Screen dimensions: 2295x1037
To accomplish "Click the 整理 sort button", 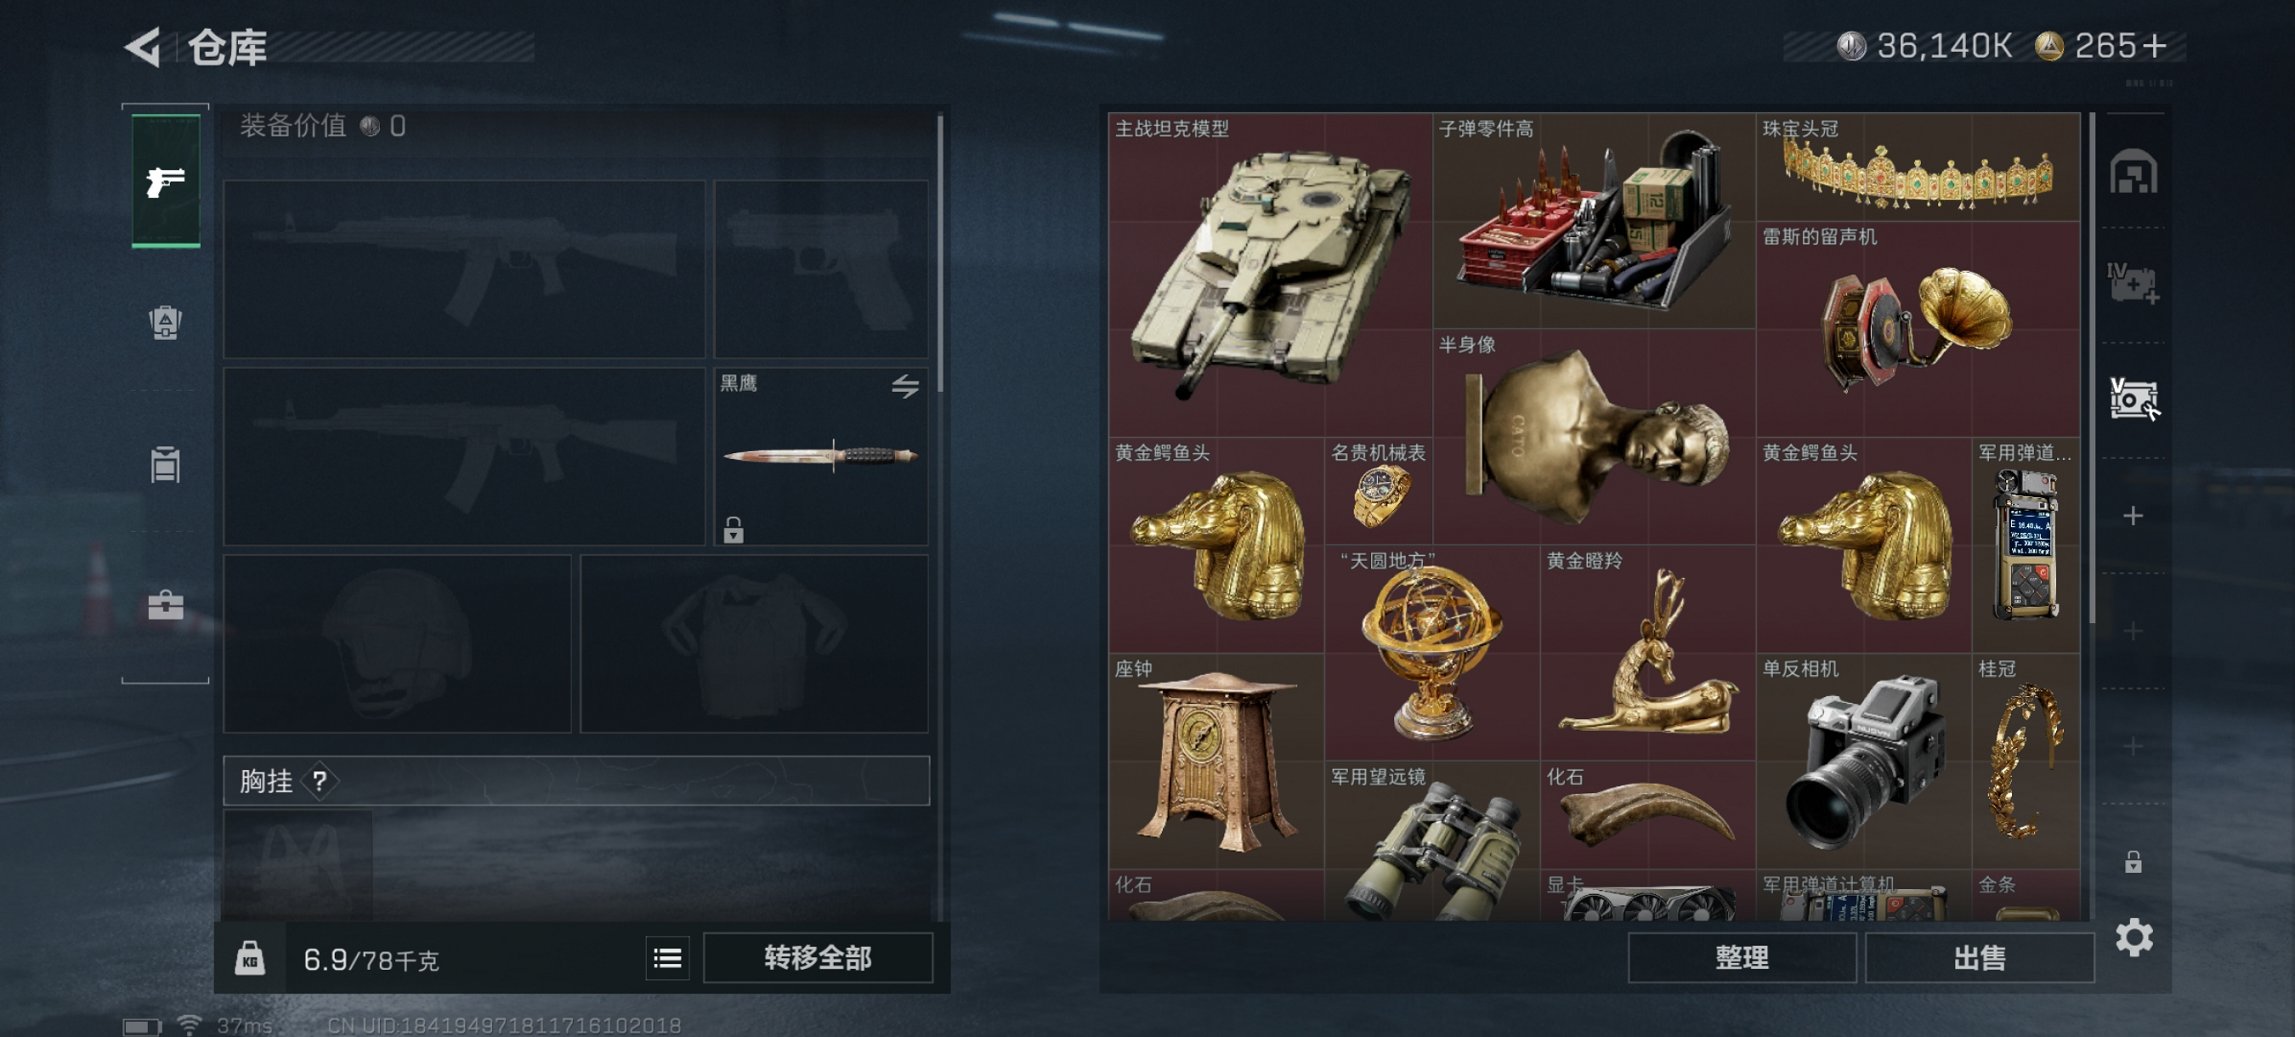I will click(1742, 958).
